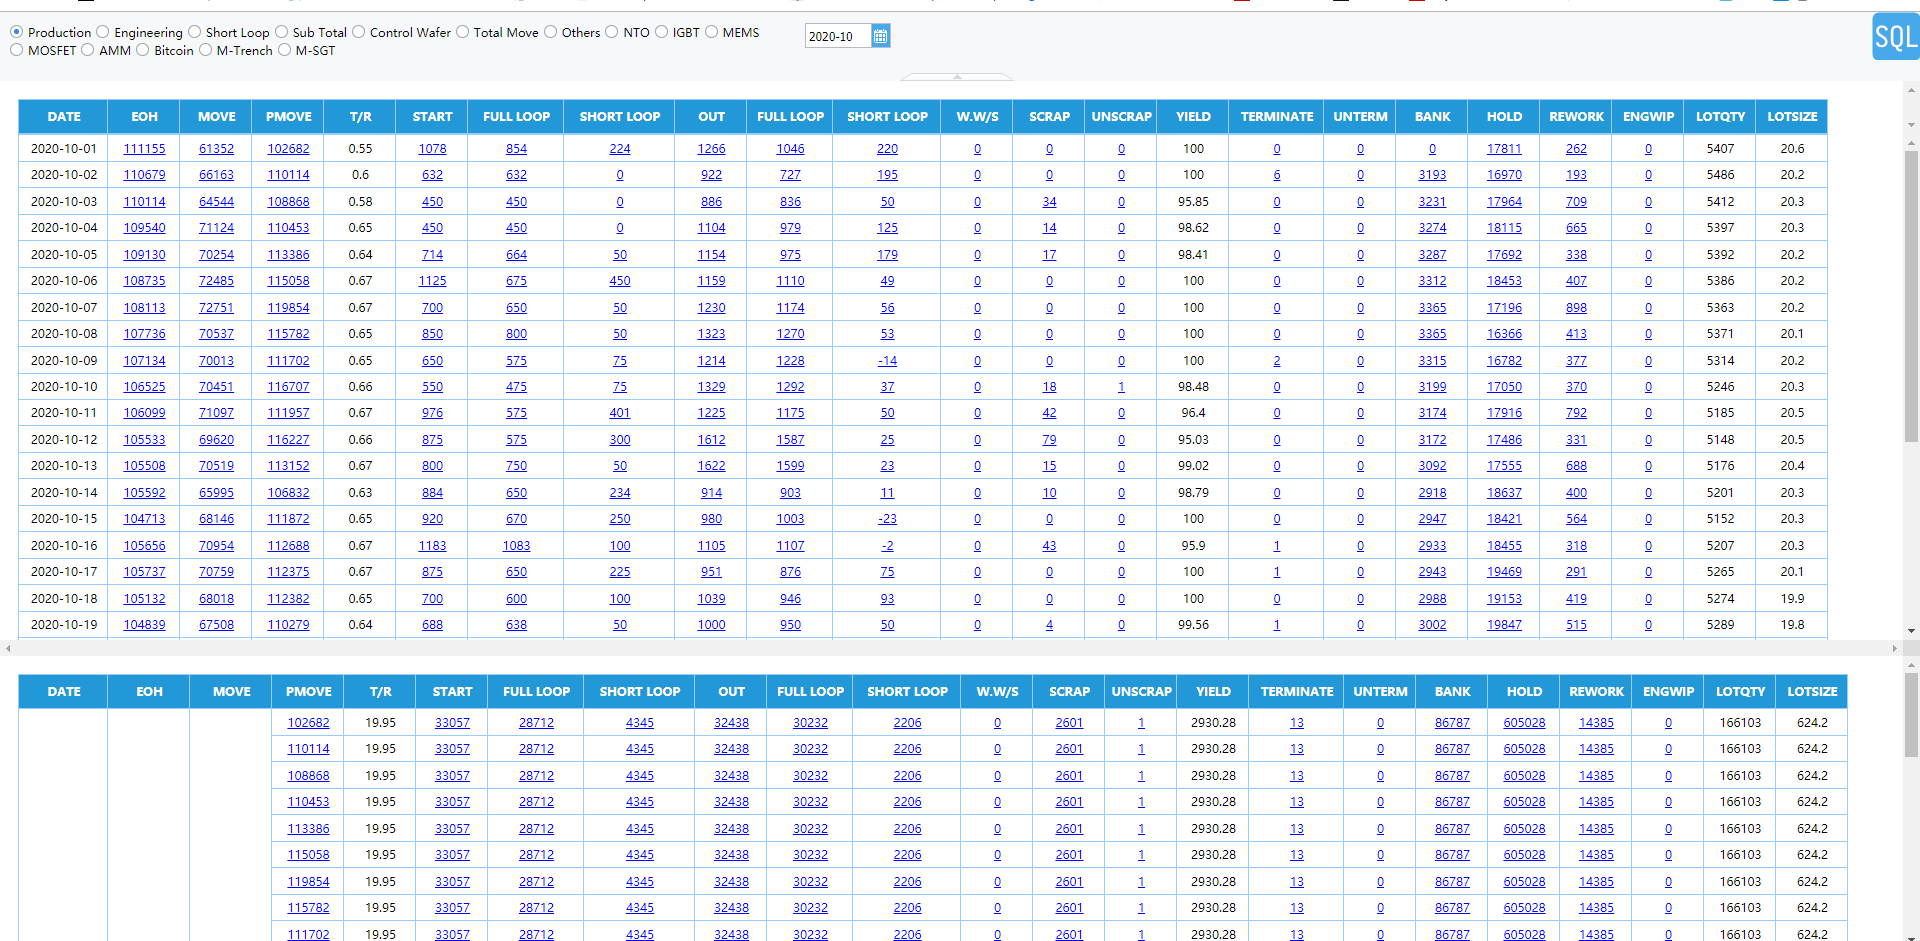Click yield value 95.85
Viewport: 1920px width, 941px height.
[x=1193, y=201]
